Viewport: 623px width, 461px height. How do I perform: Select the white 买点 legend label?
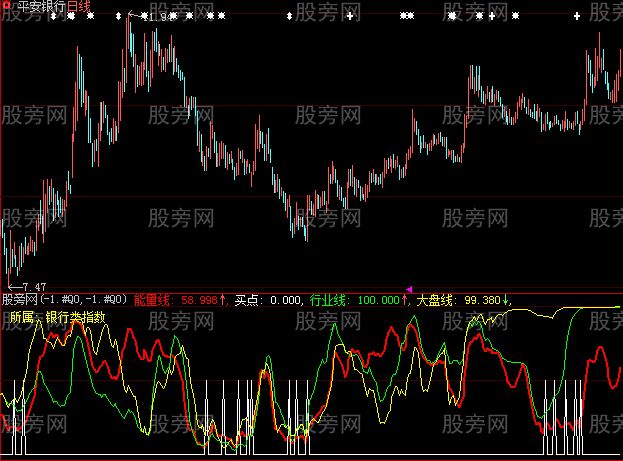[x=246, y=299]
